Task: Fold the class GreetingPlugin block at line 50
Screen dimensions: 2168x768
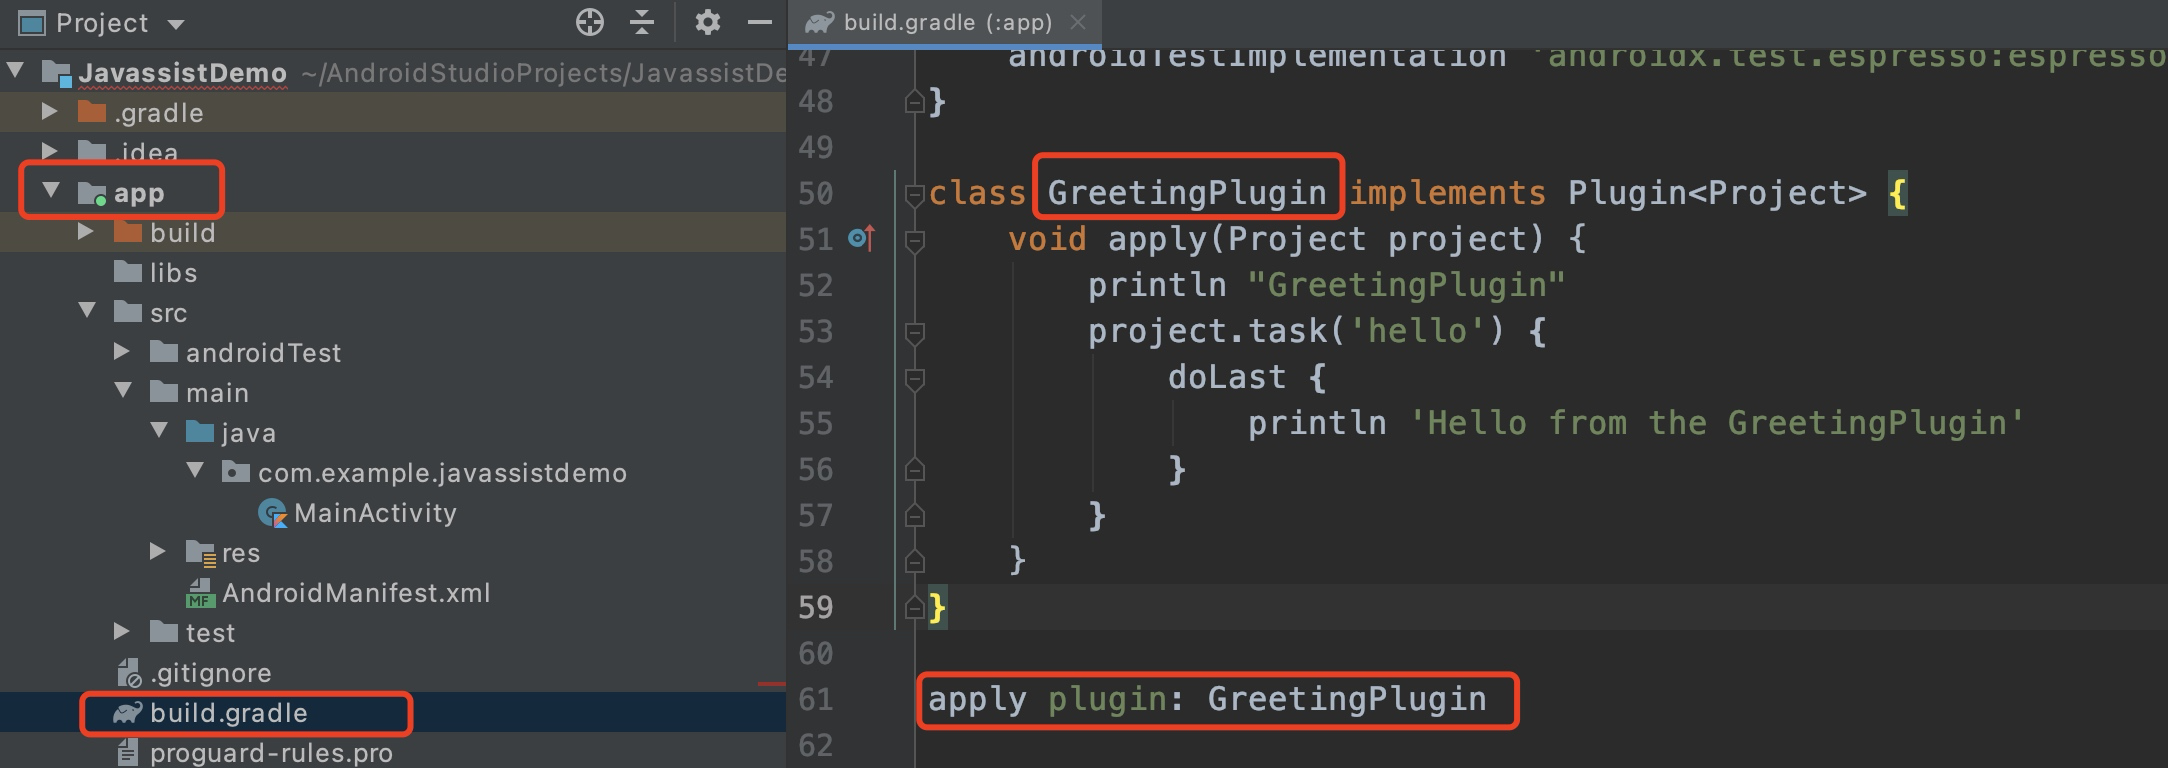Action: 914,194
